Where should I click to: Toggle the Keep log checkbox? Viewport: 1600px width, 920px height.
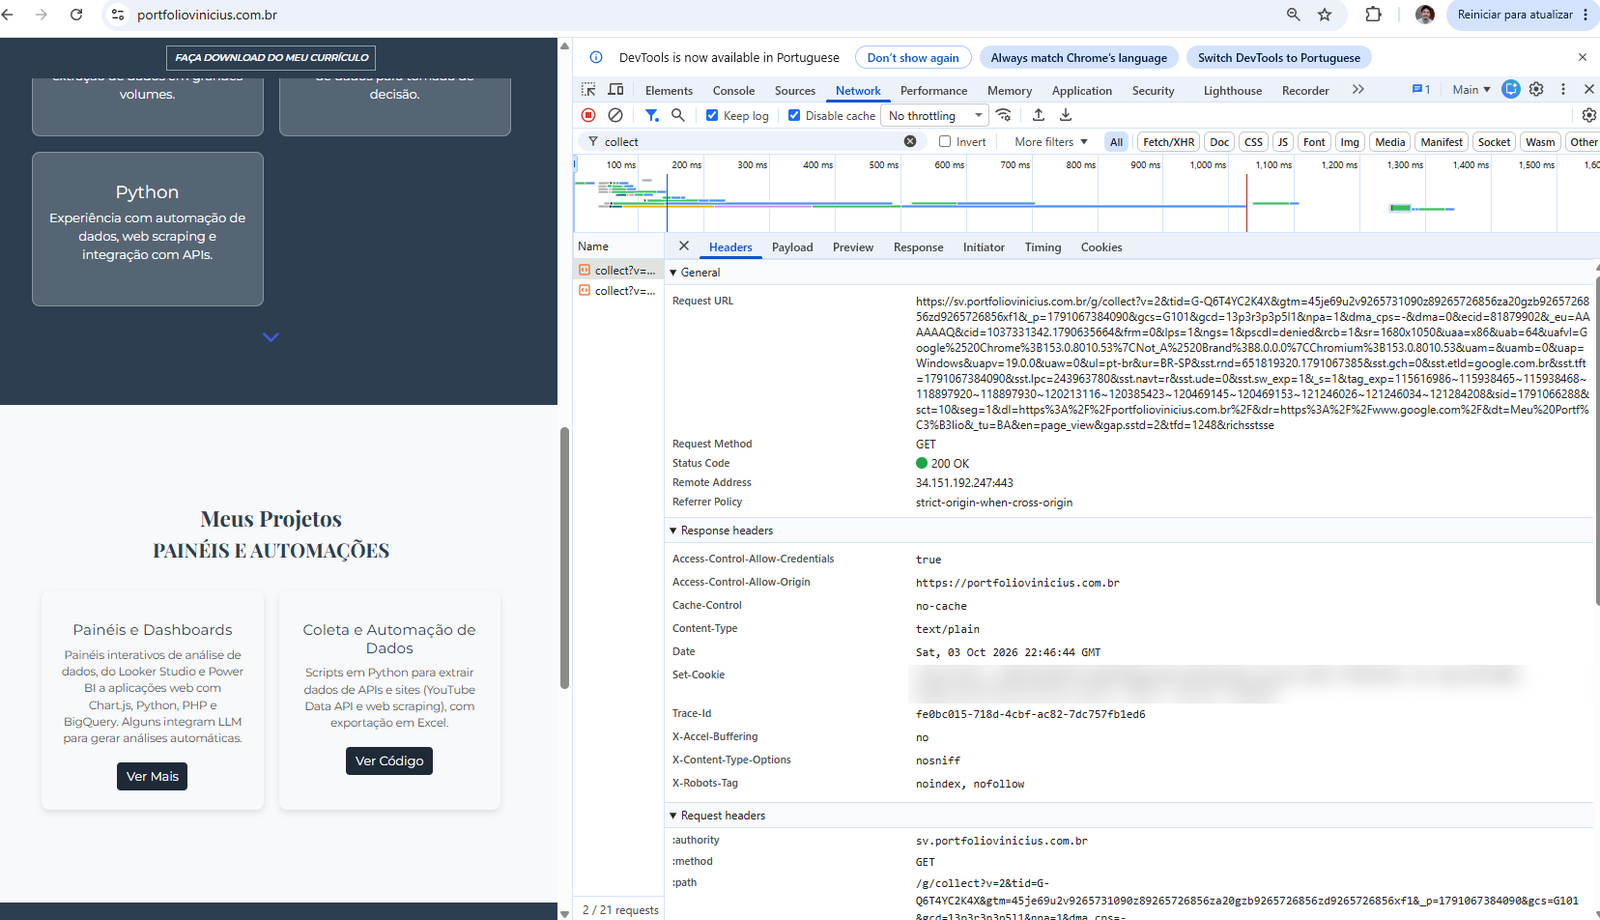tap(712, 115)
